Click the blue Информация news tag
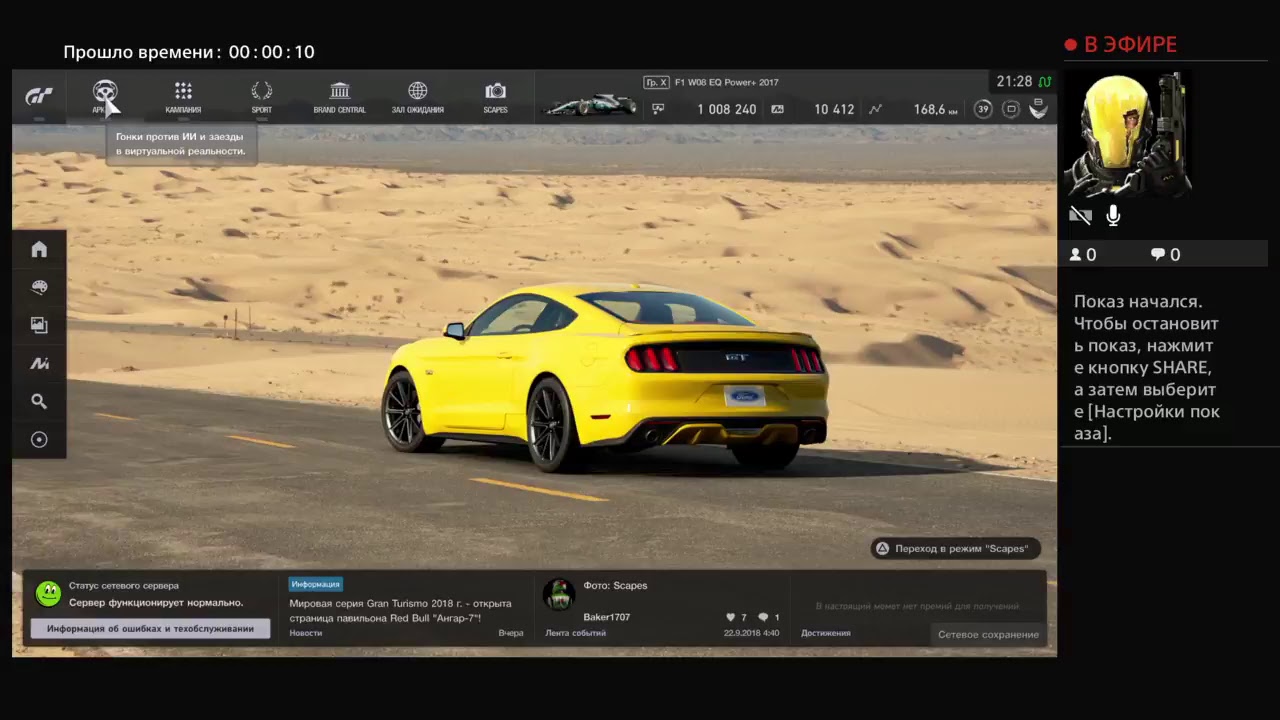1280x720 pixels. point(316,584)
